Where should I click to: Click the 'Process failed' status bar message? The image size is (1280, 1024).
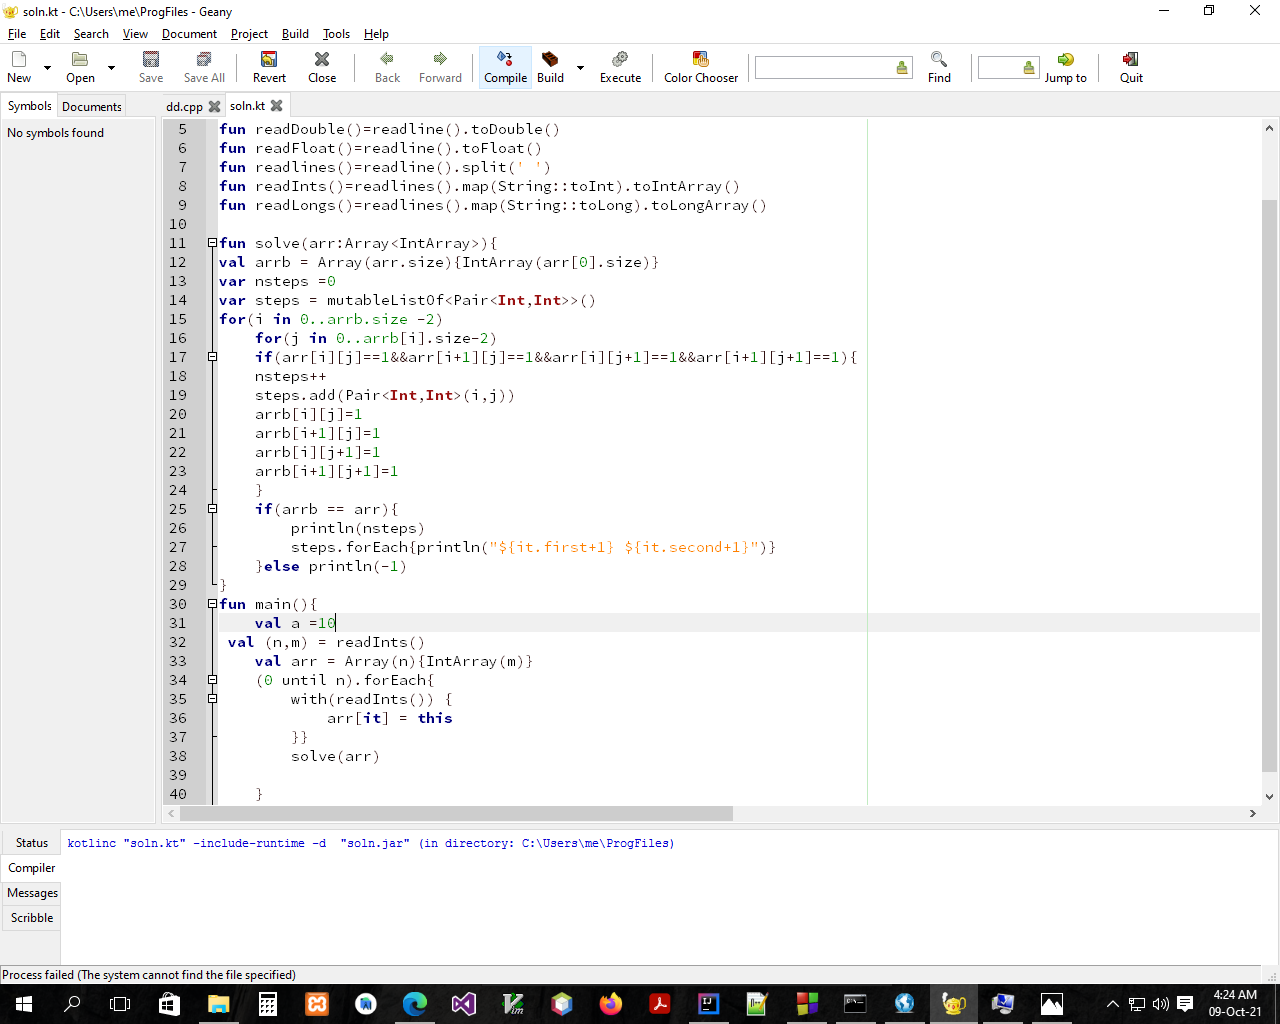[x=149, y=975]
